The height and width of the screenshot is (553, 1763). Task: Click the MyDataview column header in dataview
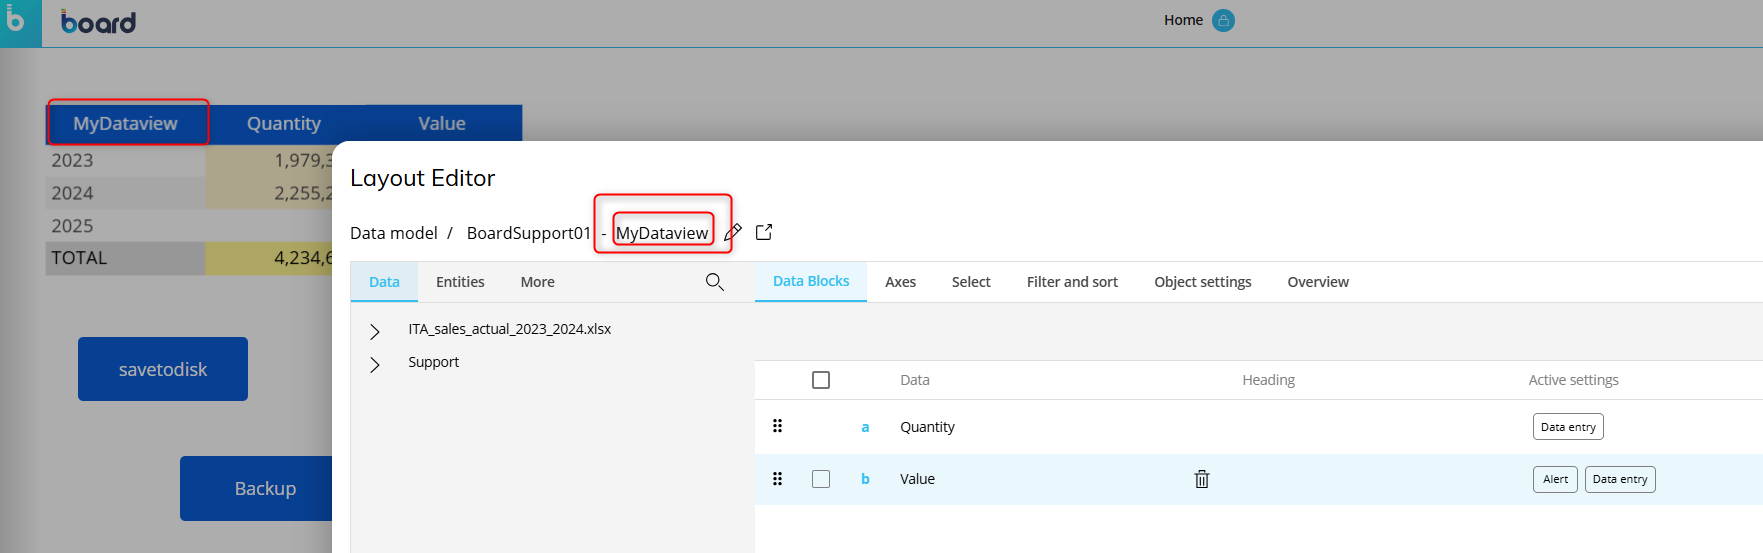pos(126,123)
